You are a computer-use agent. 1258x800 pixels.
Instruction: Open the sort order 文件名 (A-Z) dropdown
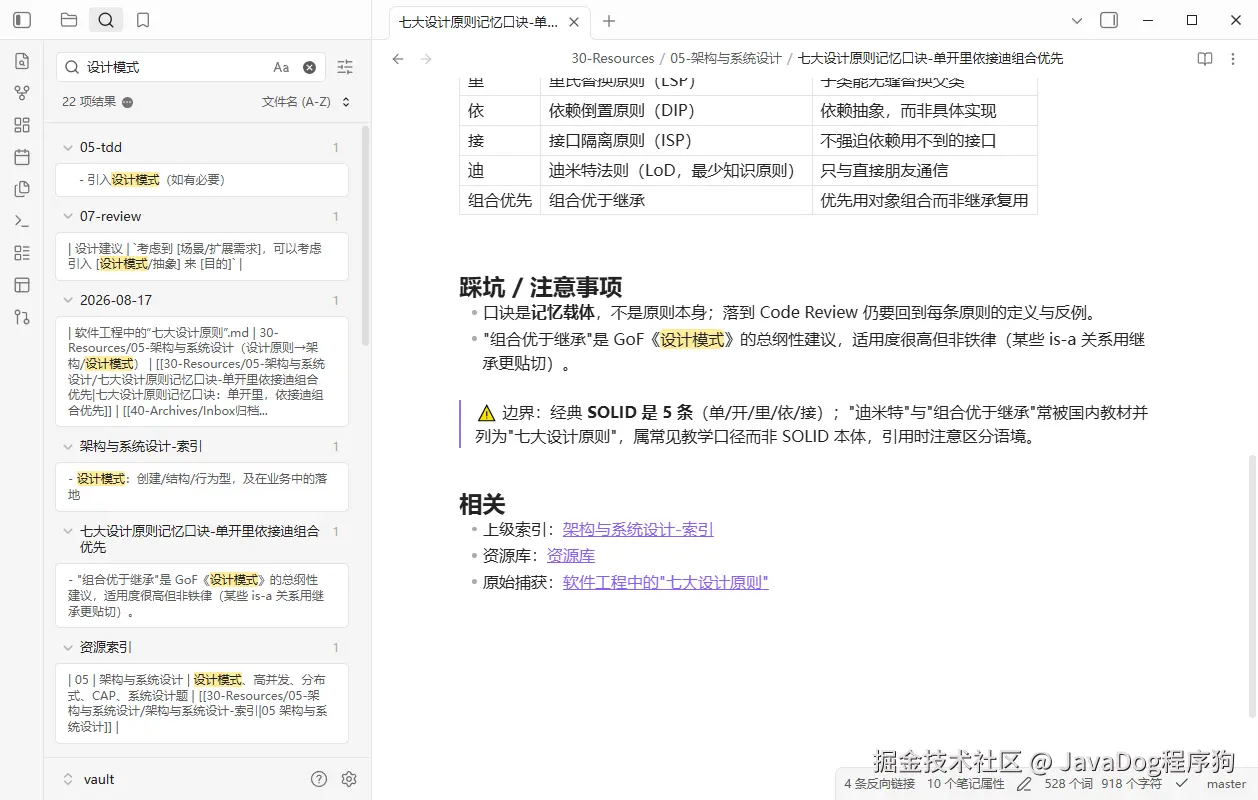306,102
